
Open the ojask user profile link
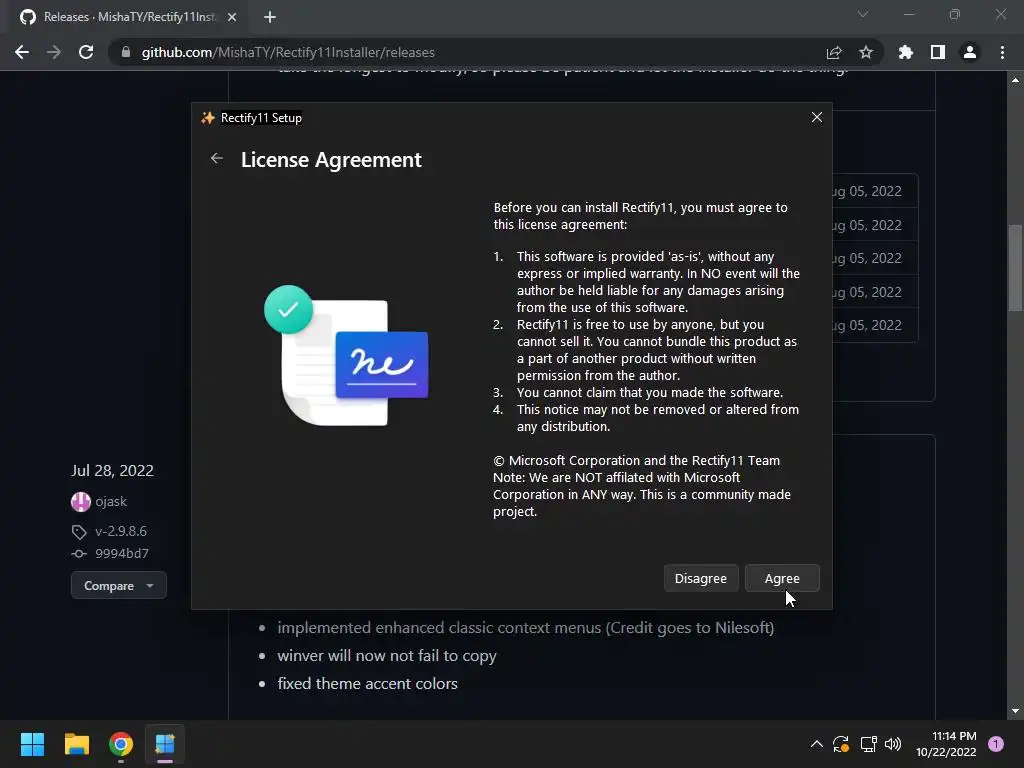(111, 502)
